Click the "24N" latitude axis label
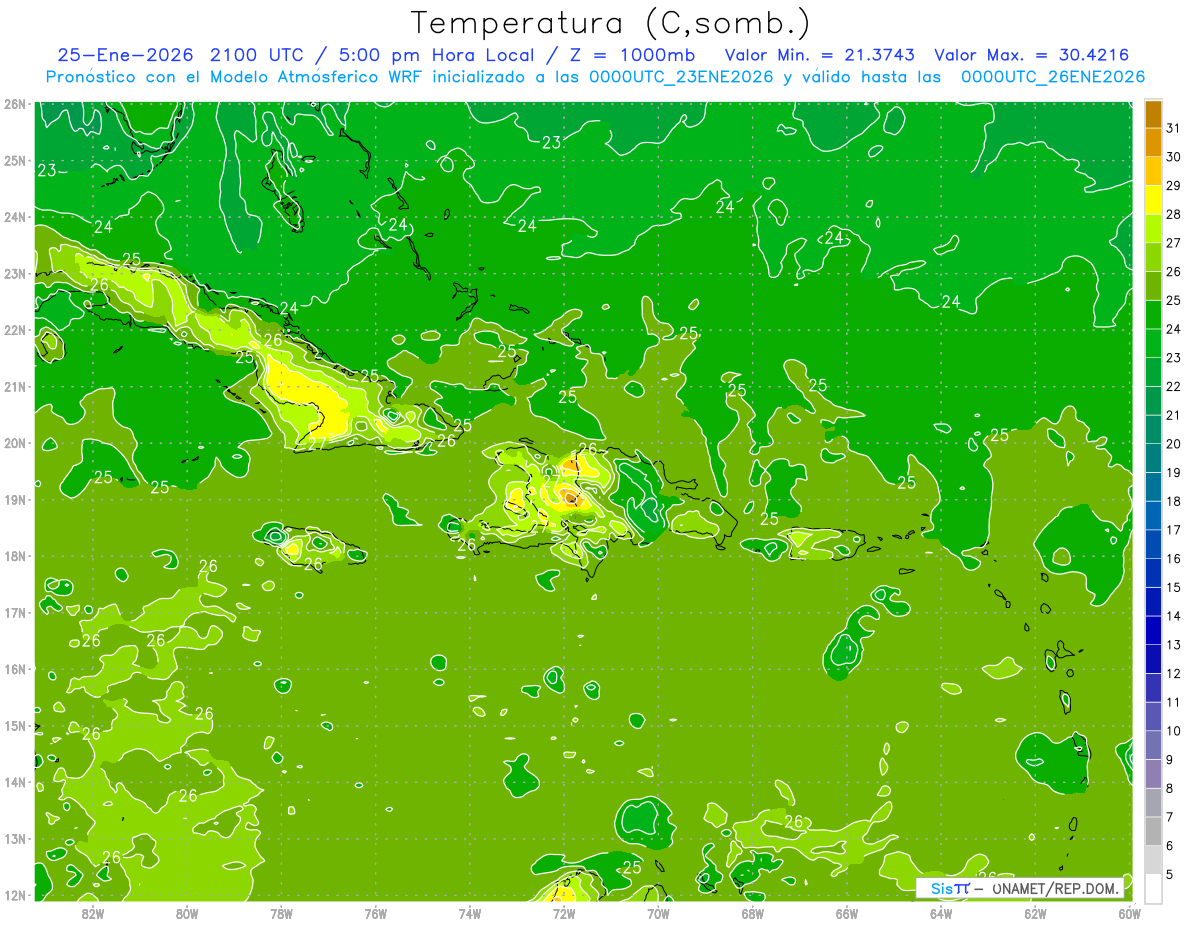 pyautogui.click(x=15, y=217)
